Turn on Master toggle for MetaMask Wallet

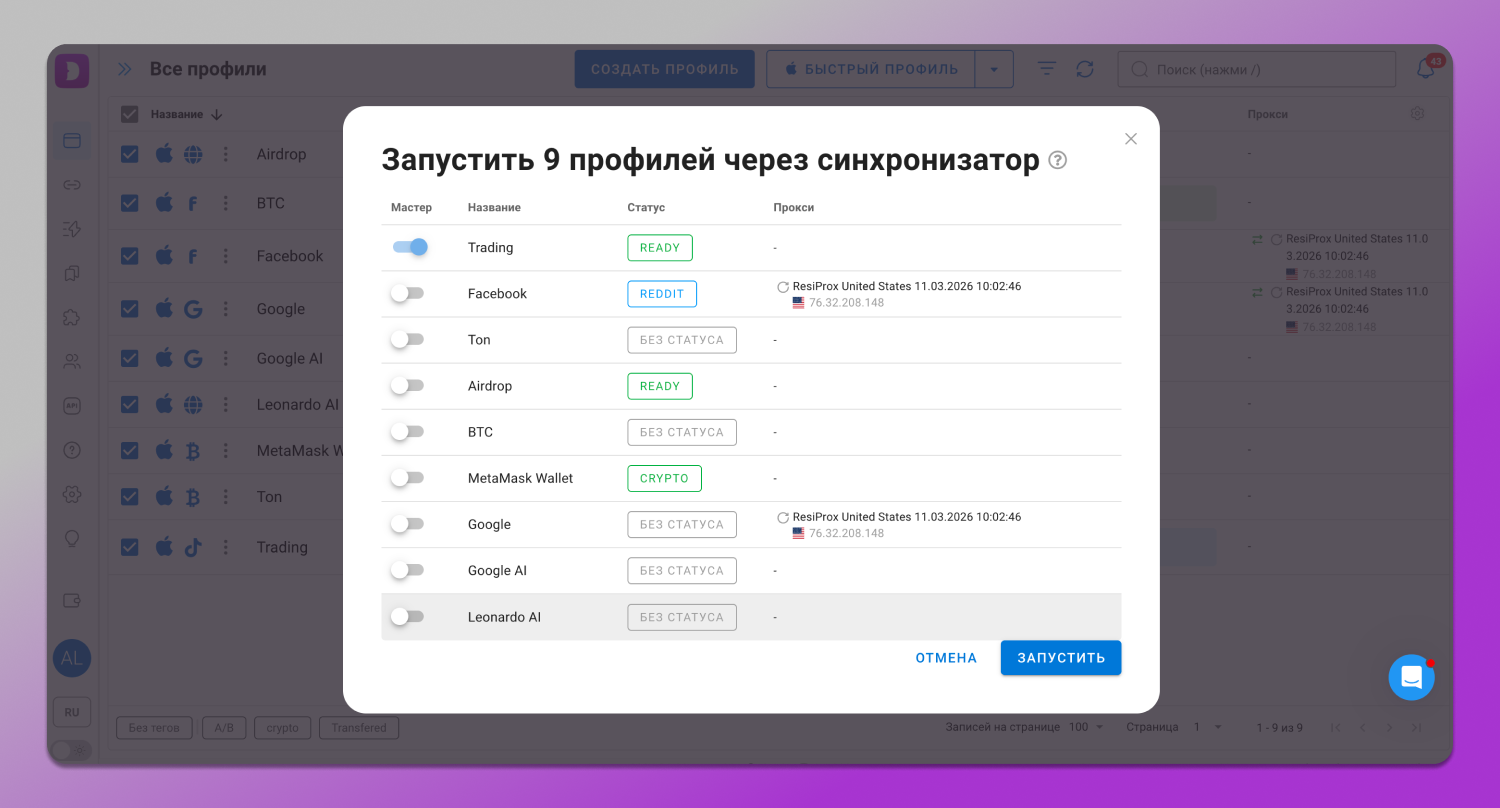coord(408,477)
